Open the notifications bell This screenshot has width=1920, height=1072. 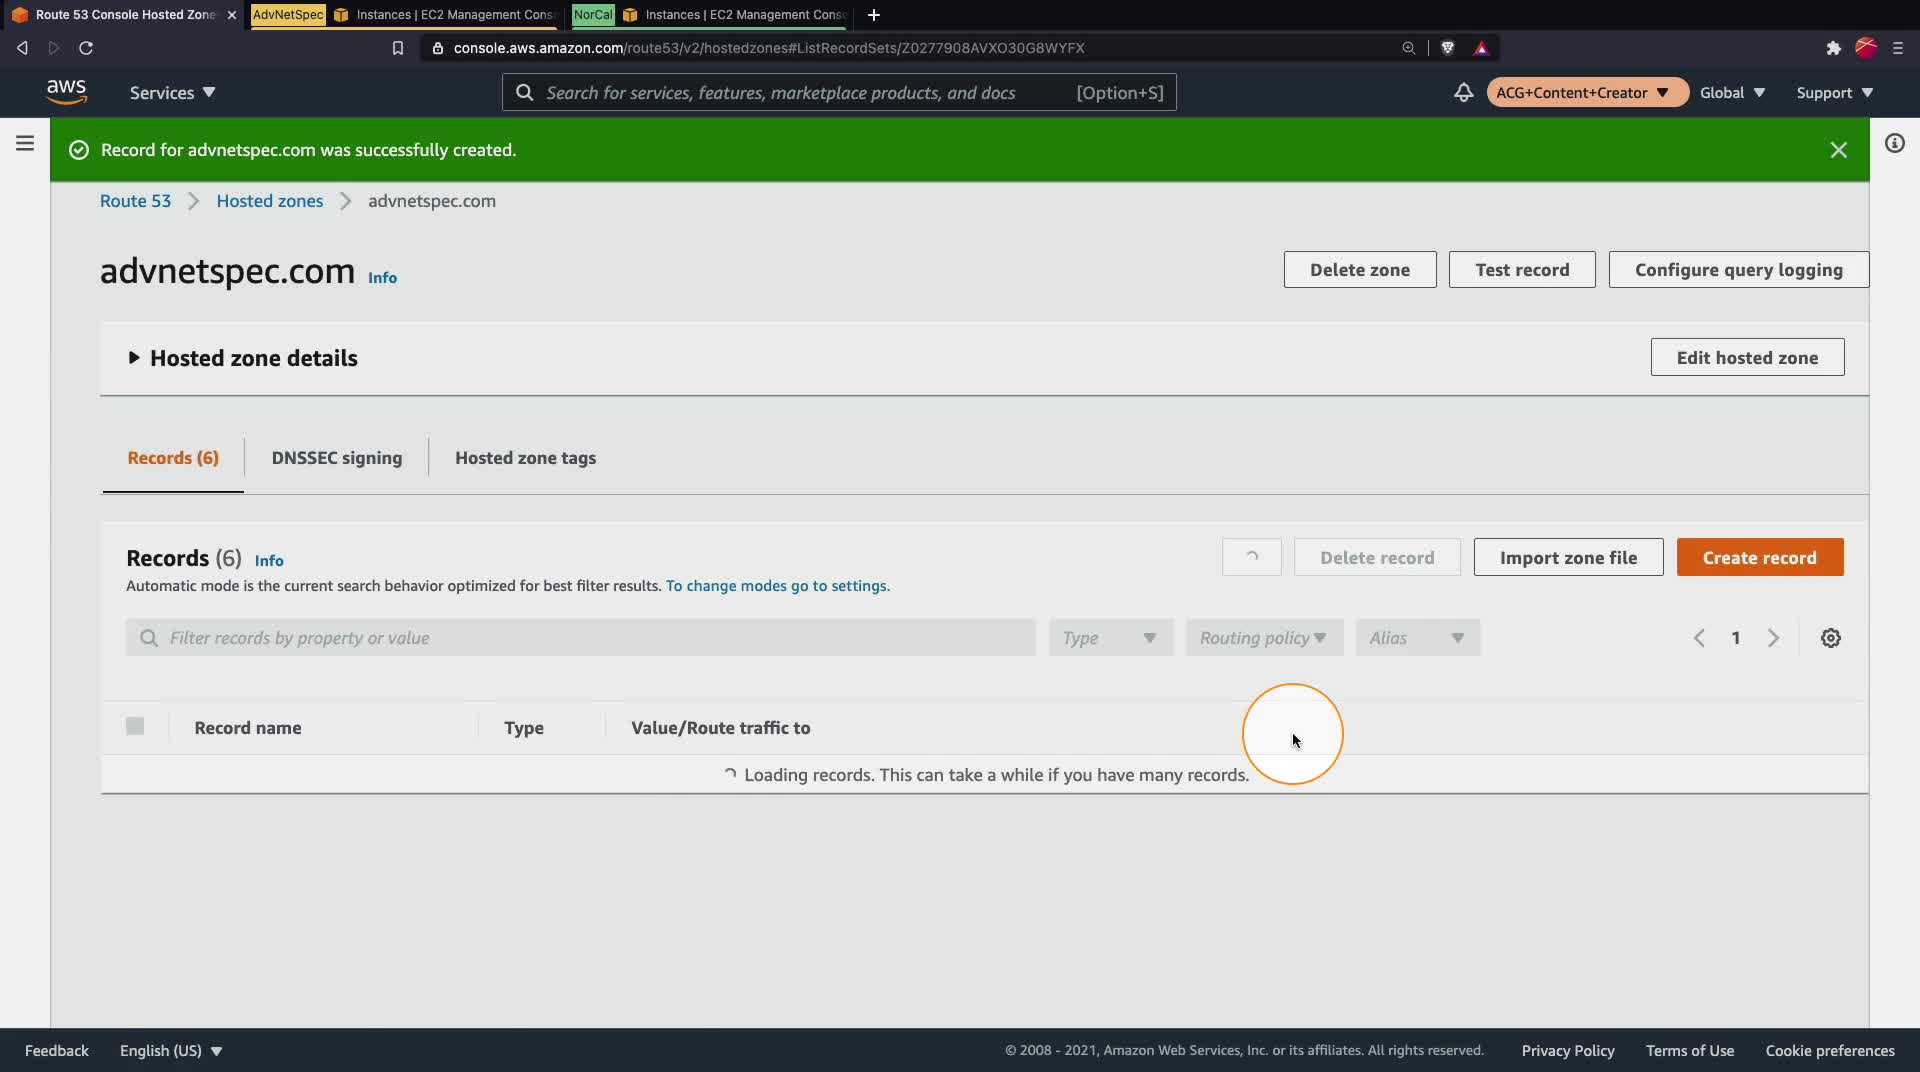coord(1463,92)
